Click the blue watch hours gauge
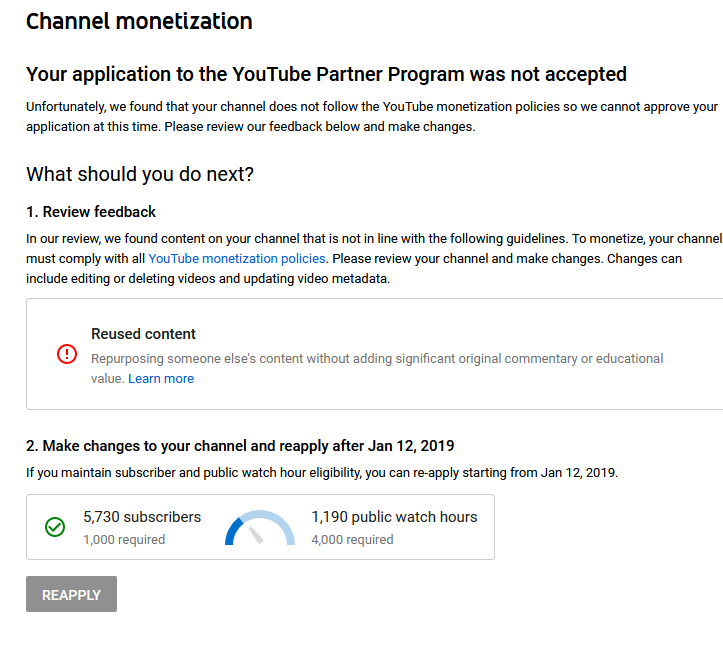Image resolution: width=723 pixels, height=646 pixels. [x=260, y=528]
